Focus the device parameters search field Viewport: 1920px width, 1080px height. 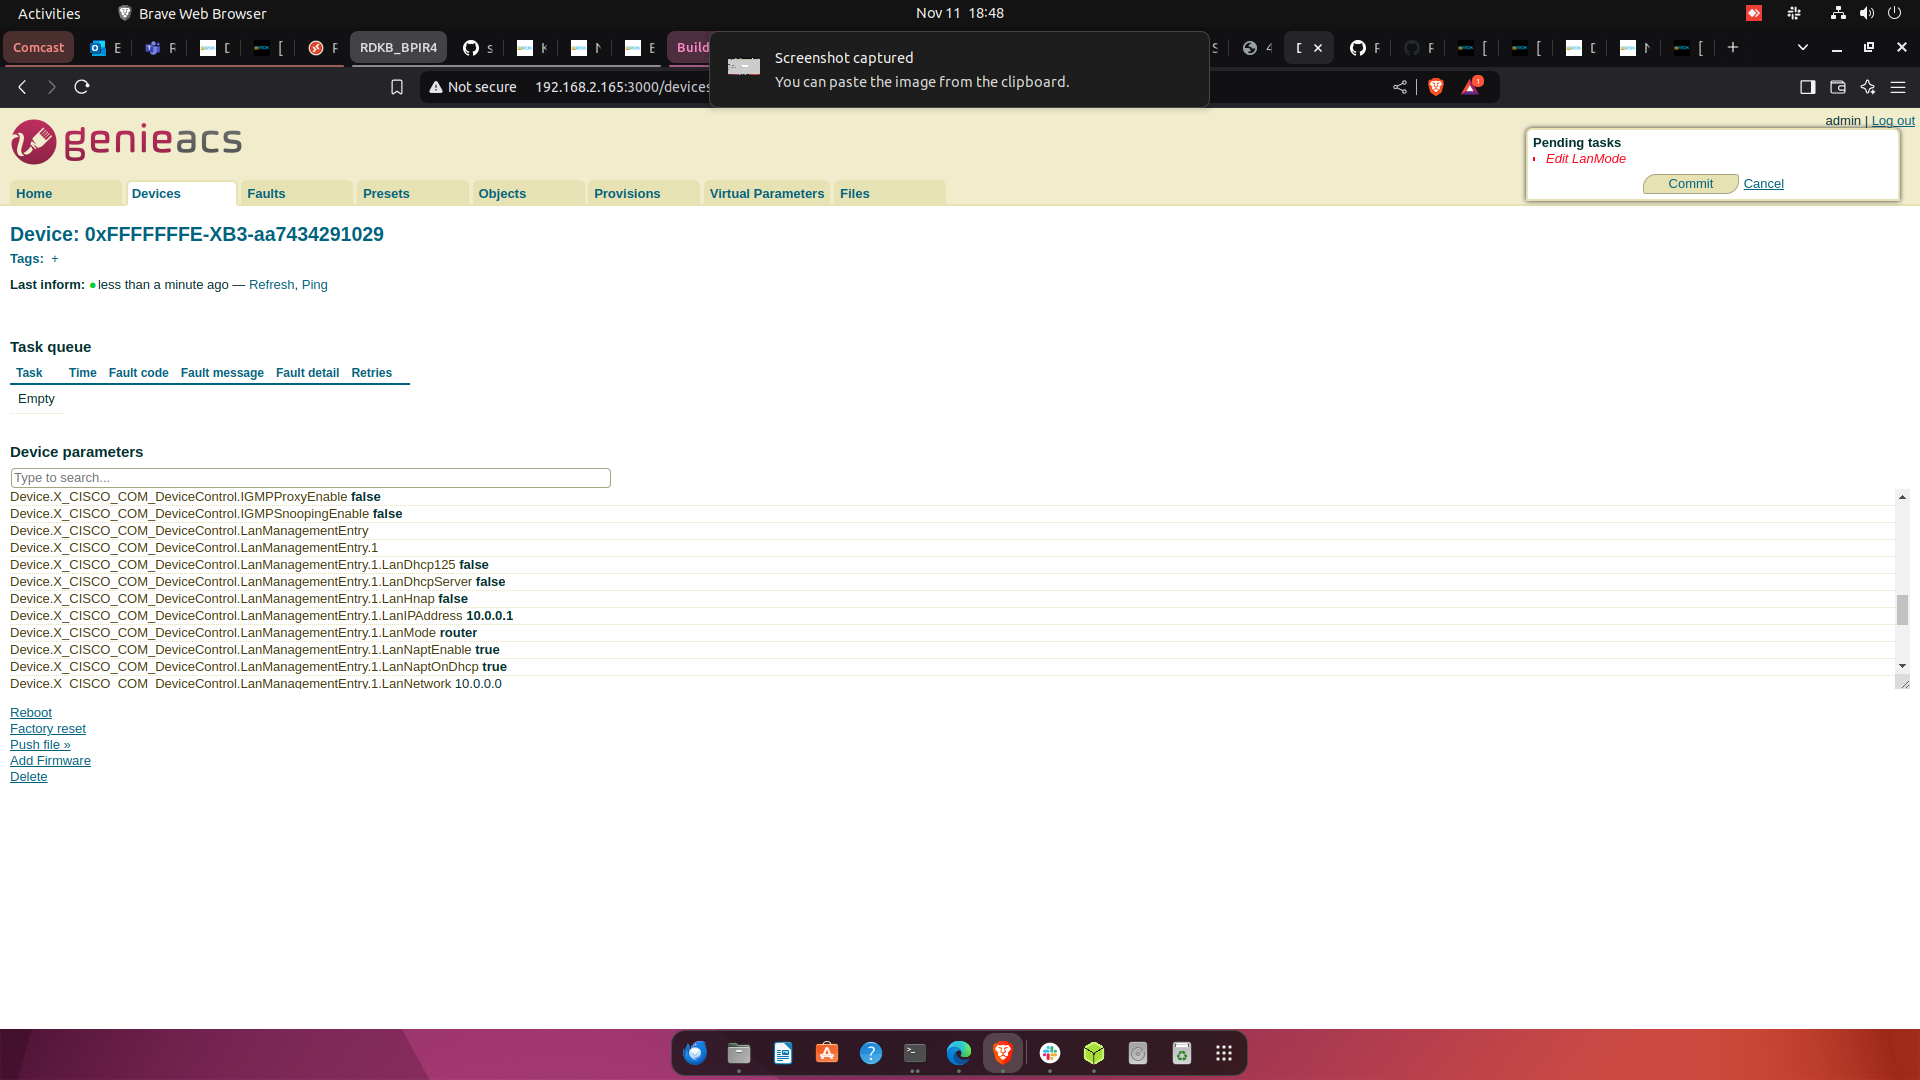(310, 478)
